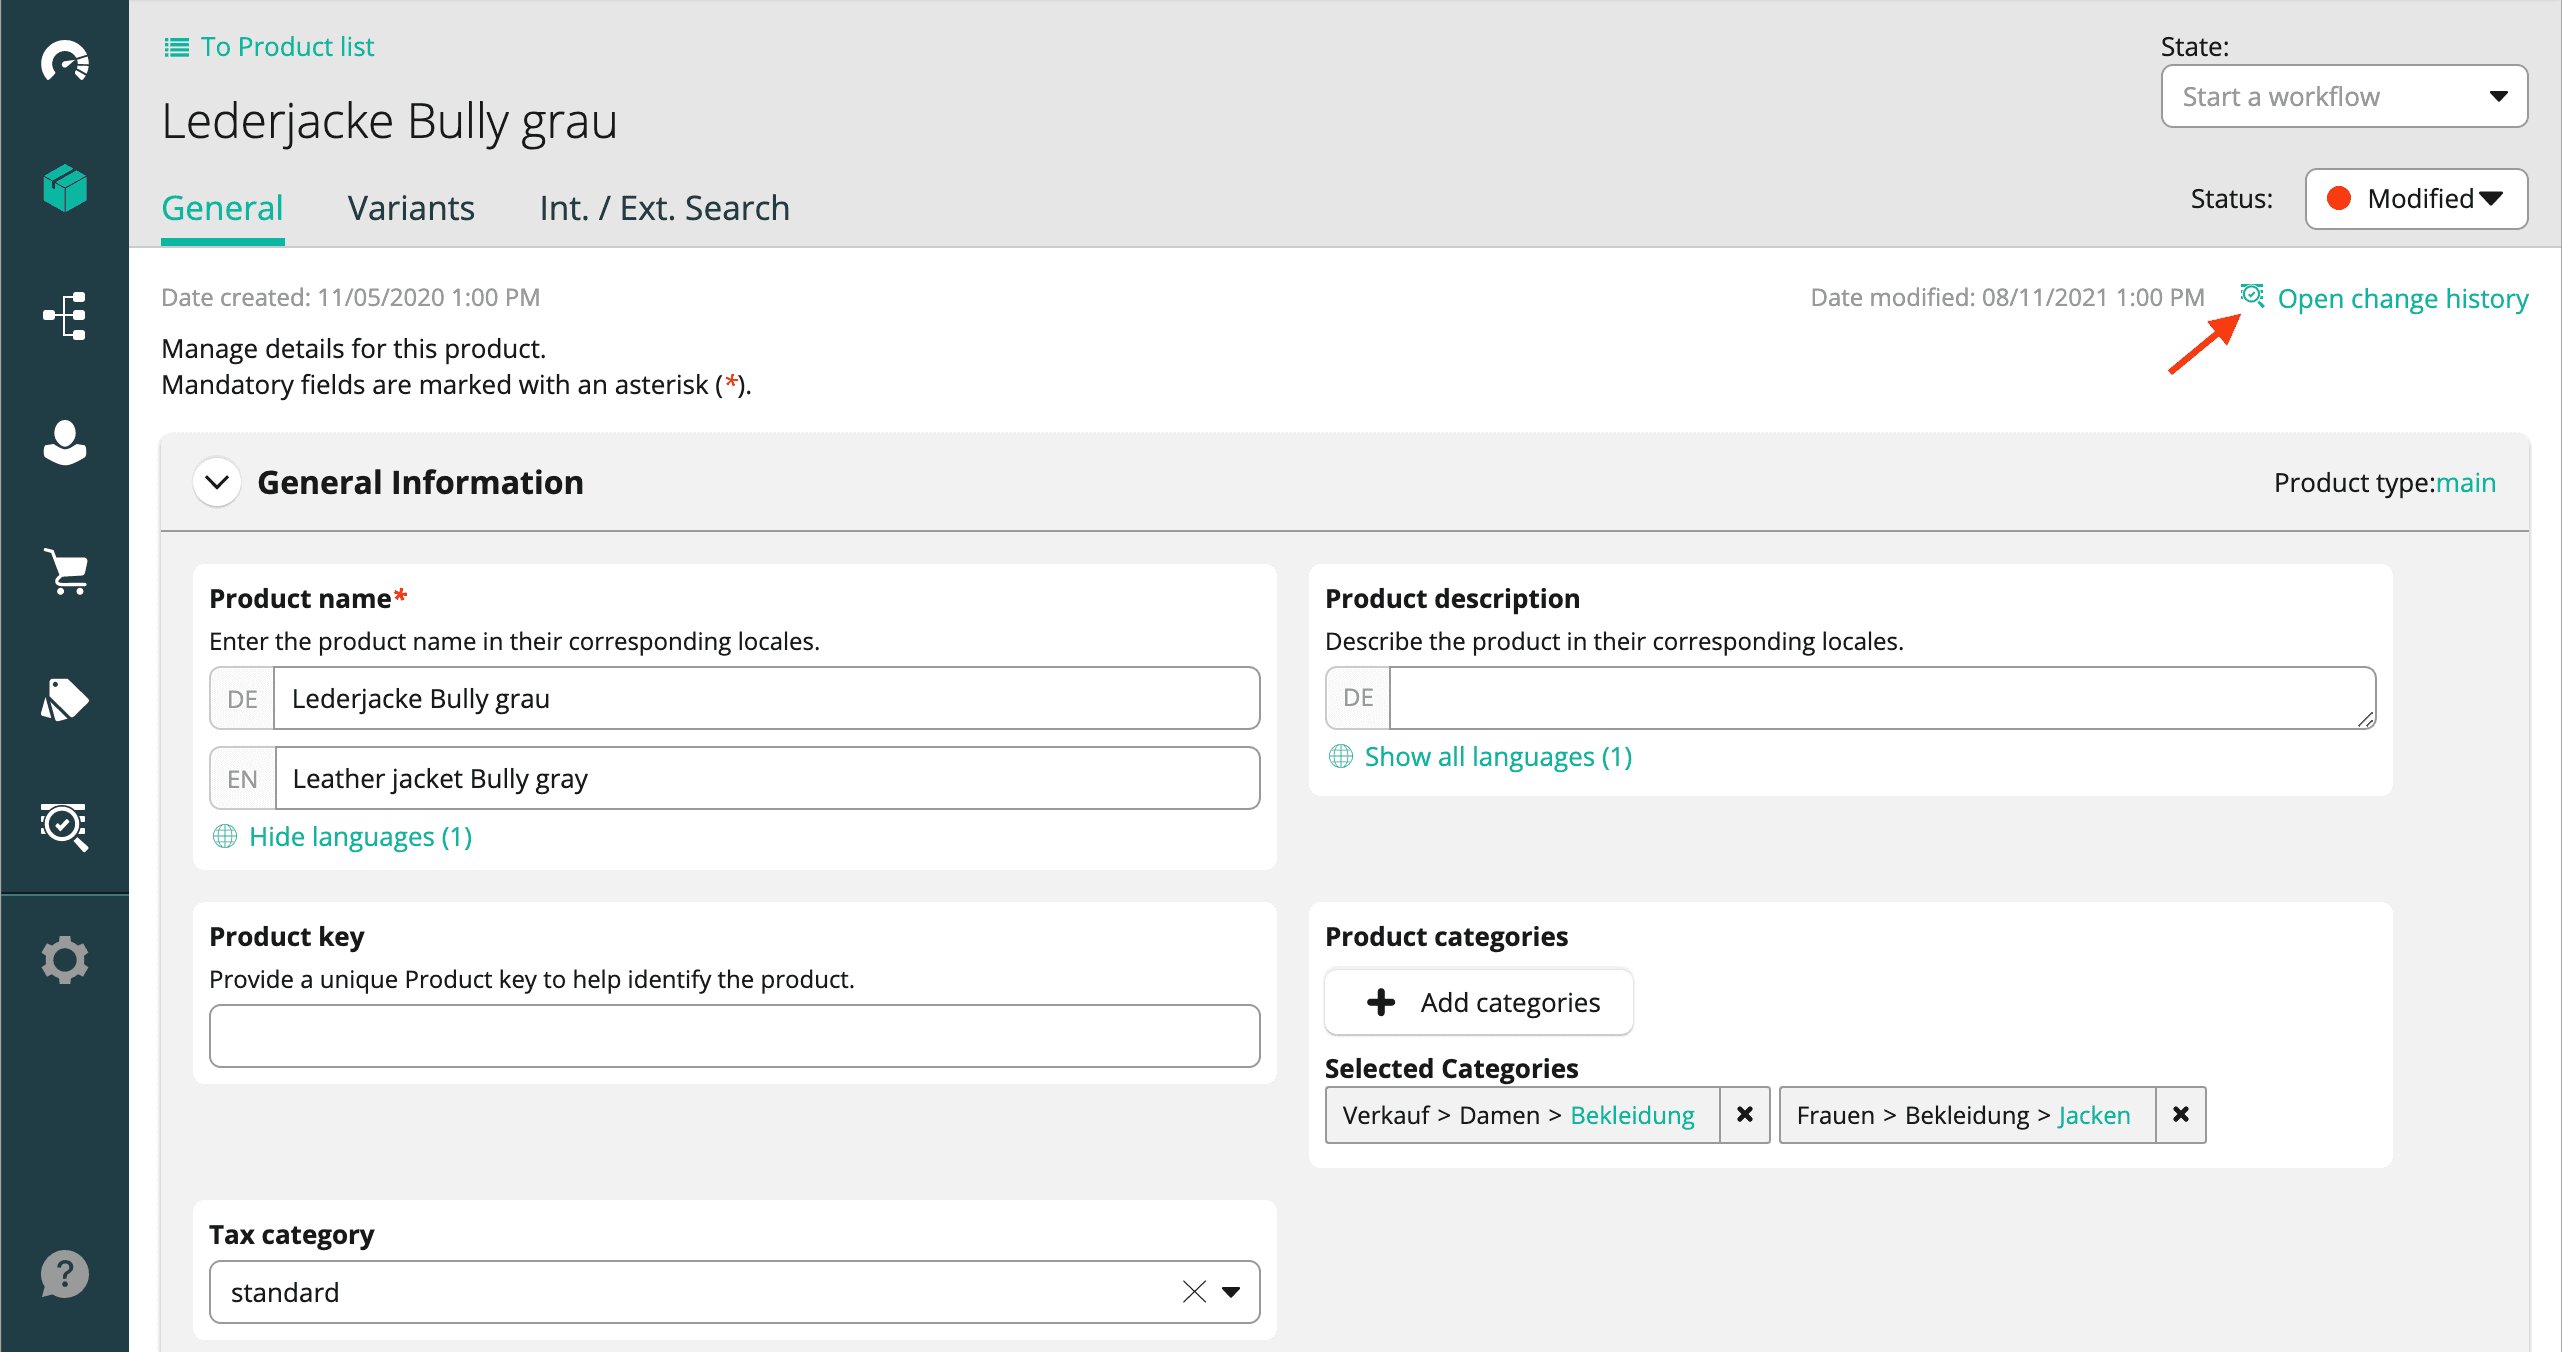The width and height of the screenshot is (2562, 1352).
Task: Hide languages under Product name
Action: (x=359, y=836)
